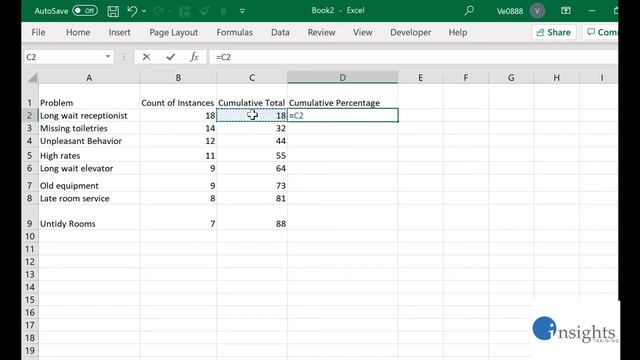The height and width of the screenshot is (360, 640).
Task: Open the Page Layout tab
Action: pyautogui.click(x=173, y=32)
